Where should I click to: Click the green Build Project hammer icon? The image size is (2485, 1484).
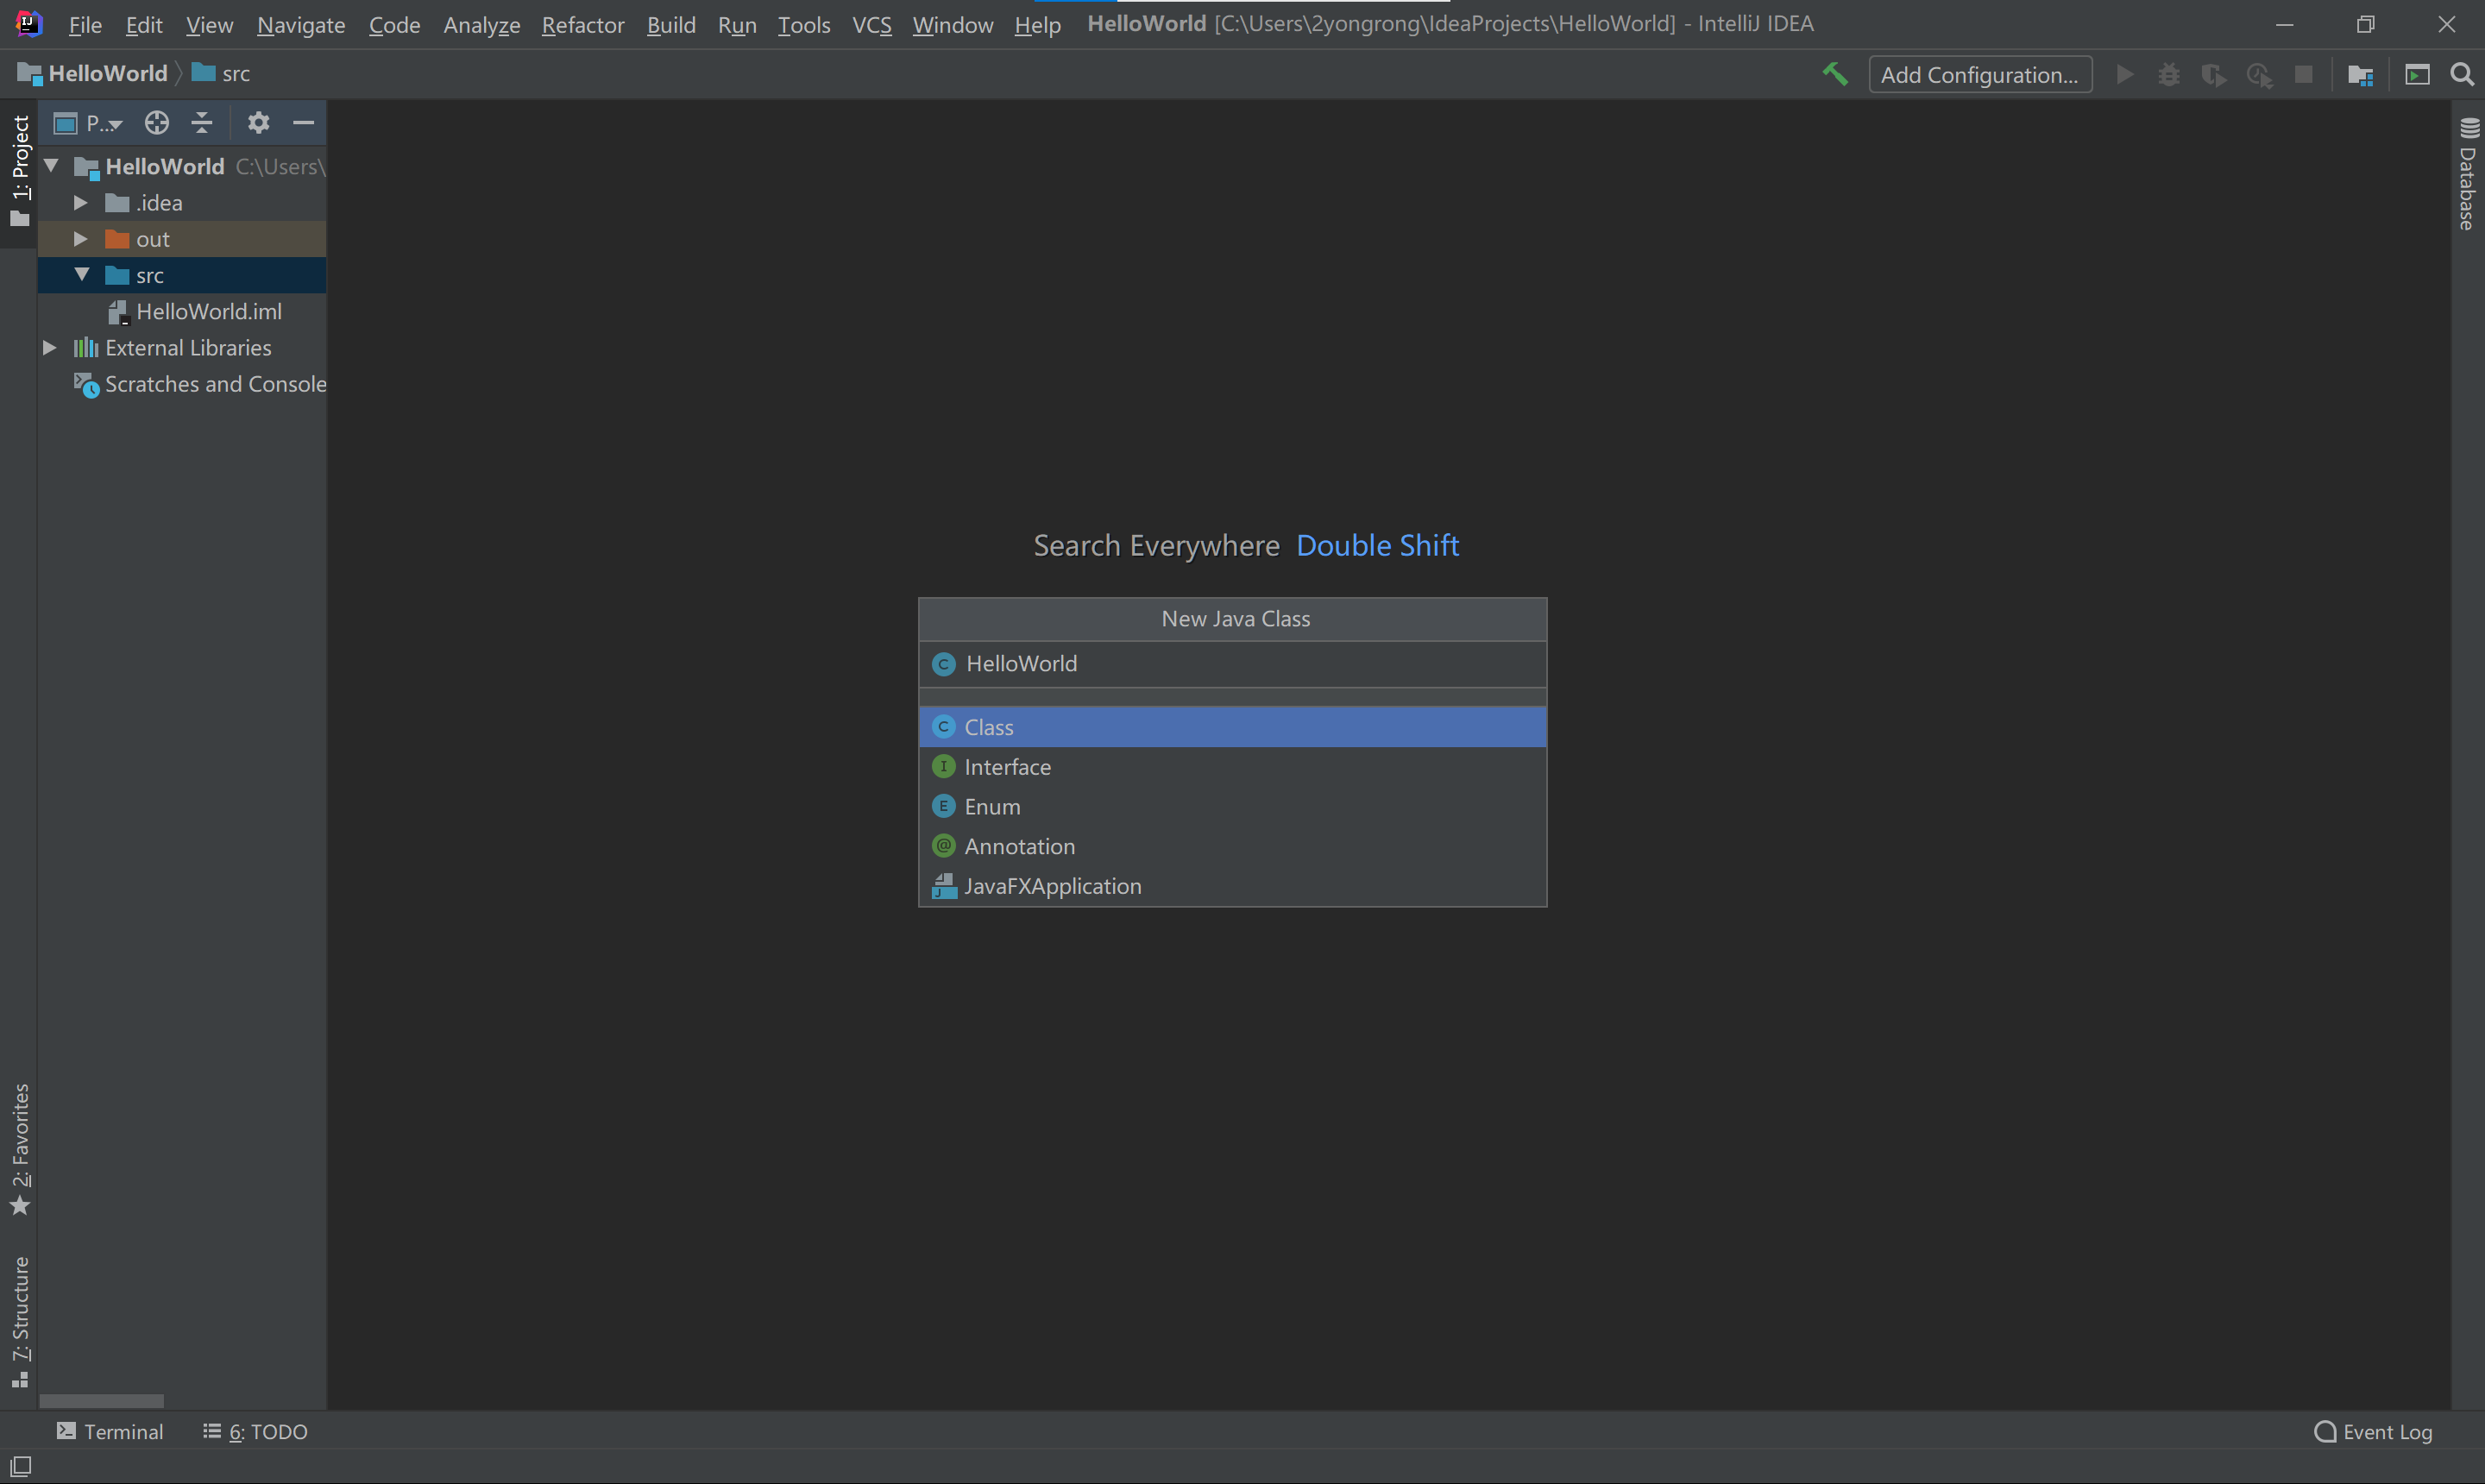click(1834, 74)
